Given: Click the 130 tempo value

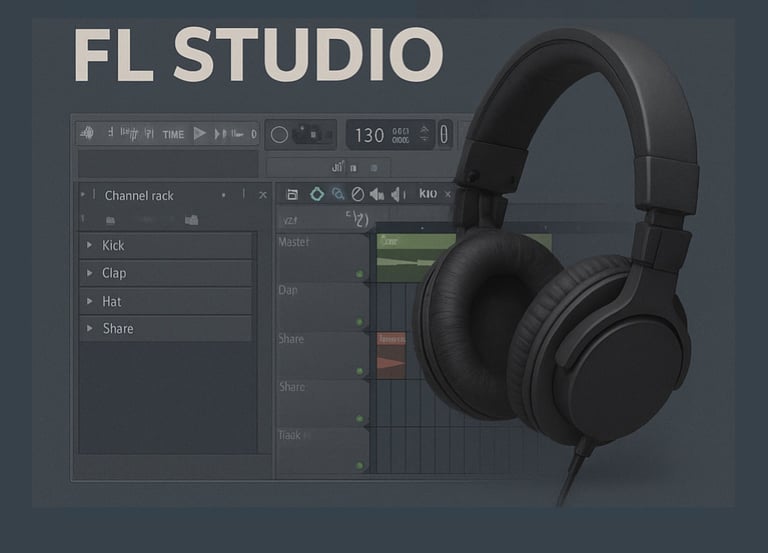Looking at the screenshot, I should point(369,135).
